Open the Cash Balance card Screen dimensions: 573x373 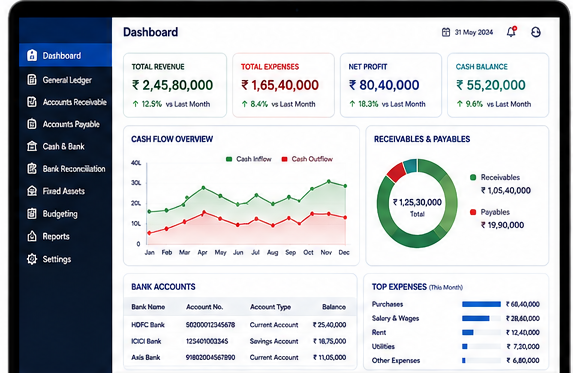498,85
